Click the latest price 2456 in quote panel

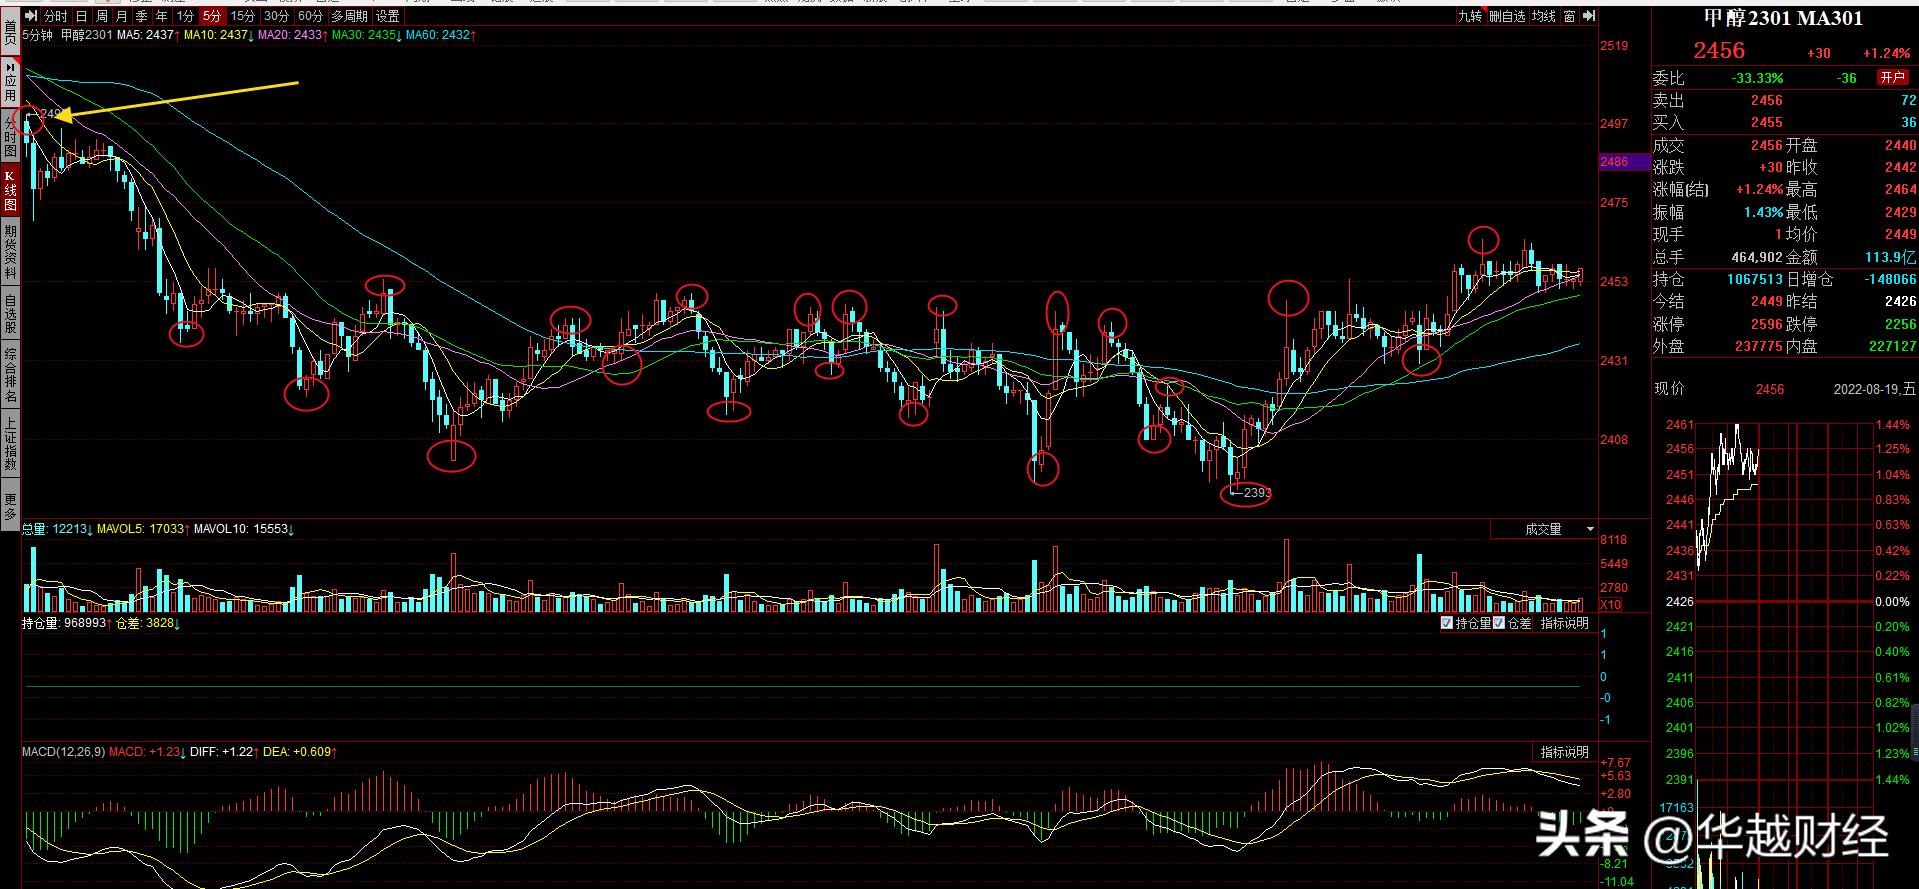[1719, 51]
